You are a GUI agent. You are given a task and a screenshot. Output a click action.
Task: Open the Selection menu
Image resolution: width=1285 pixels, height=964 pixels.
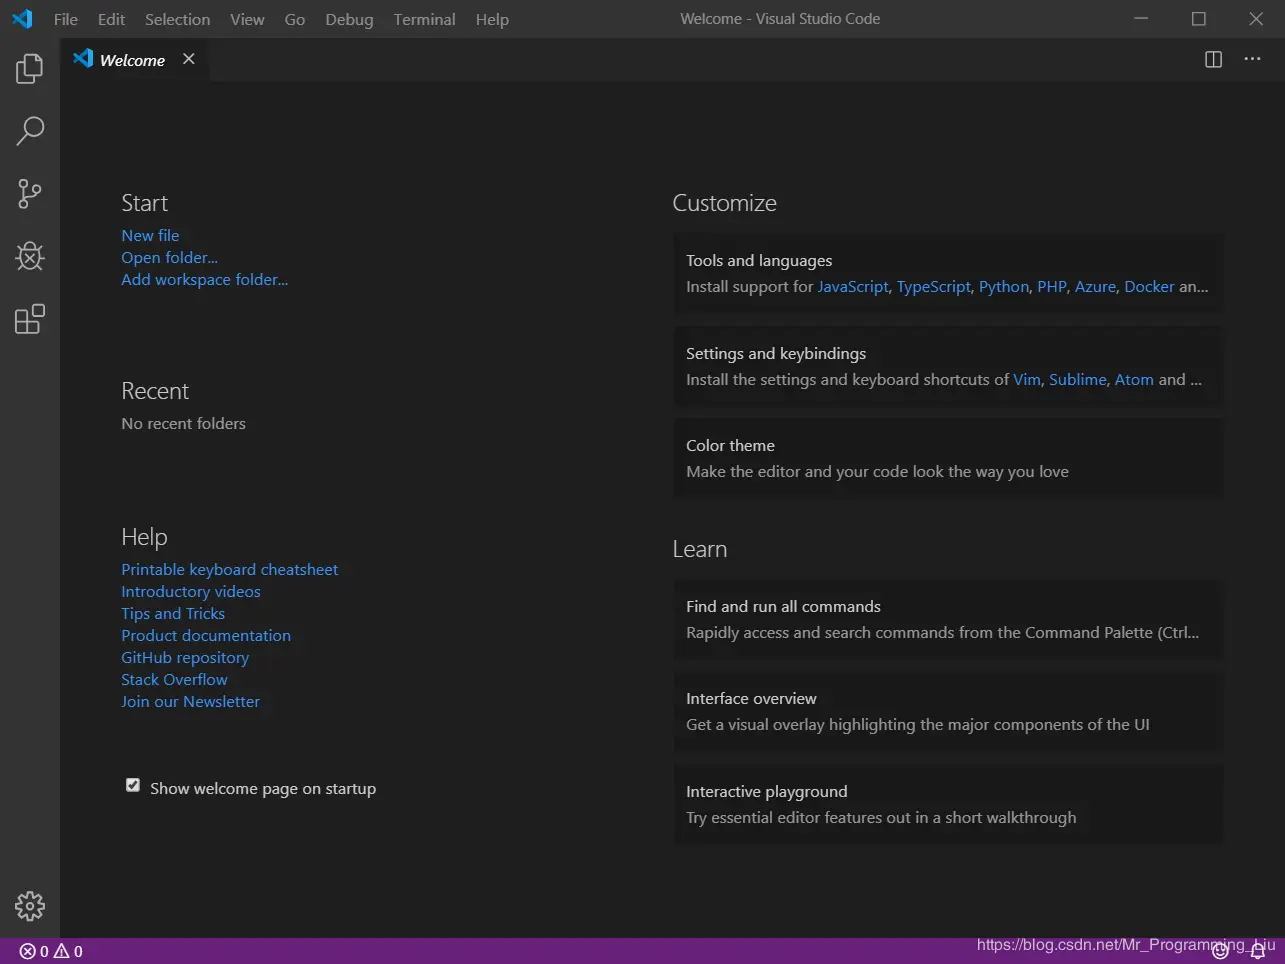pos(177,19)
